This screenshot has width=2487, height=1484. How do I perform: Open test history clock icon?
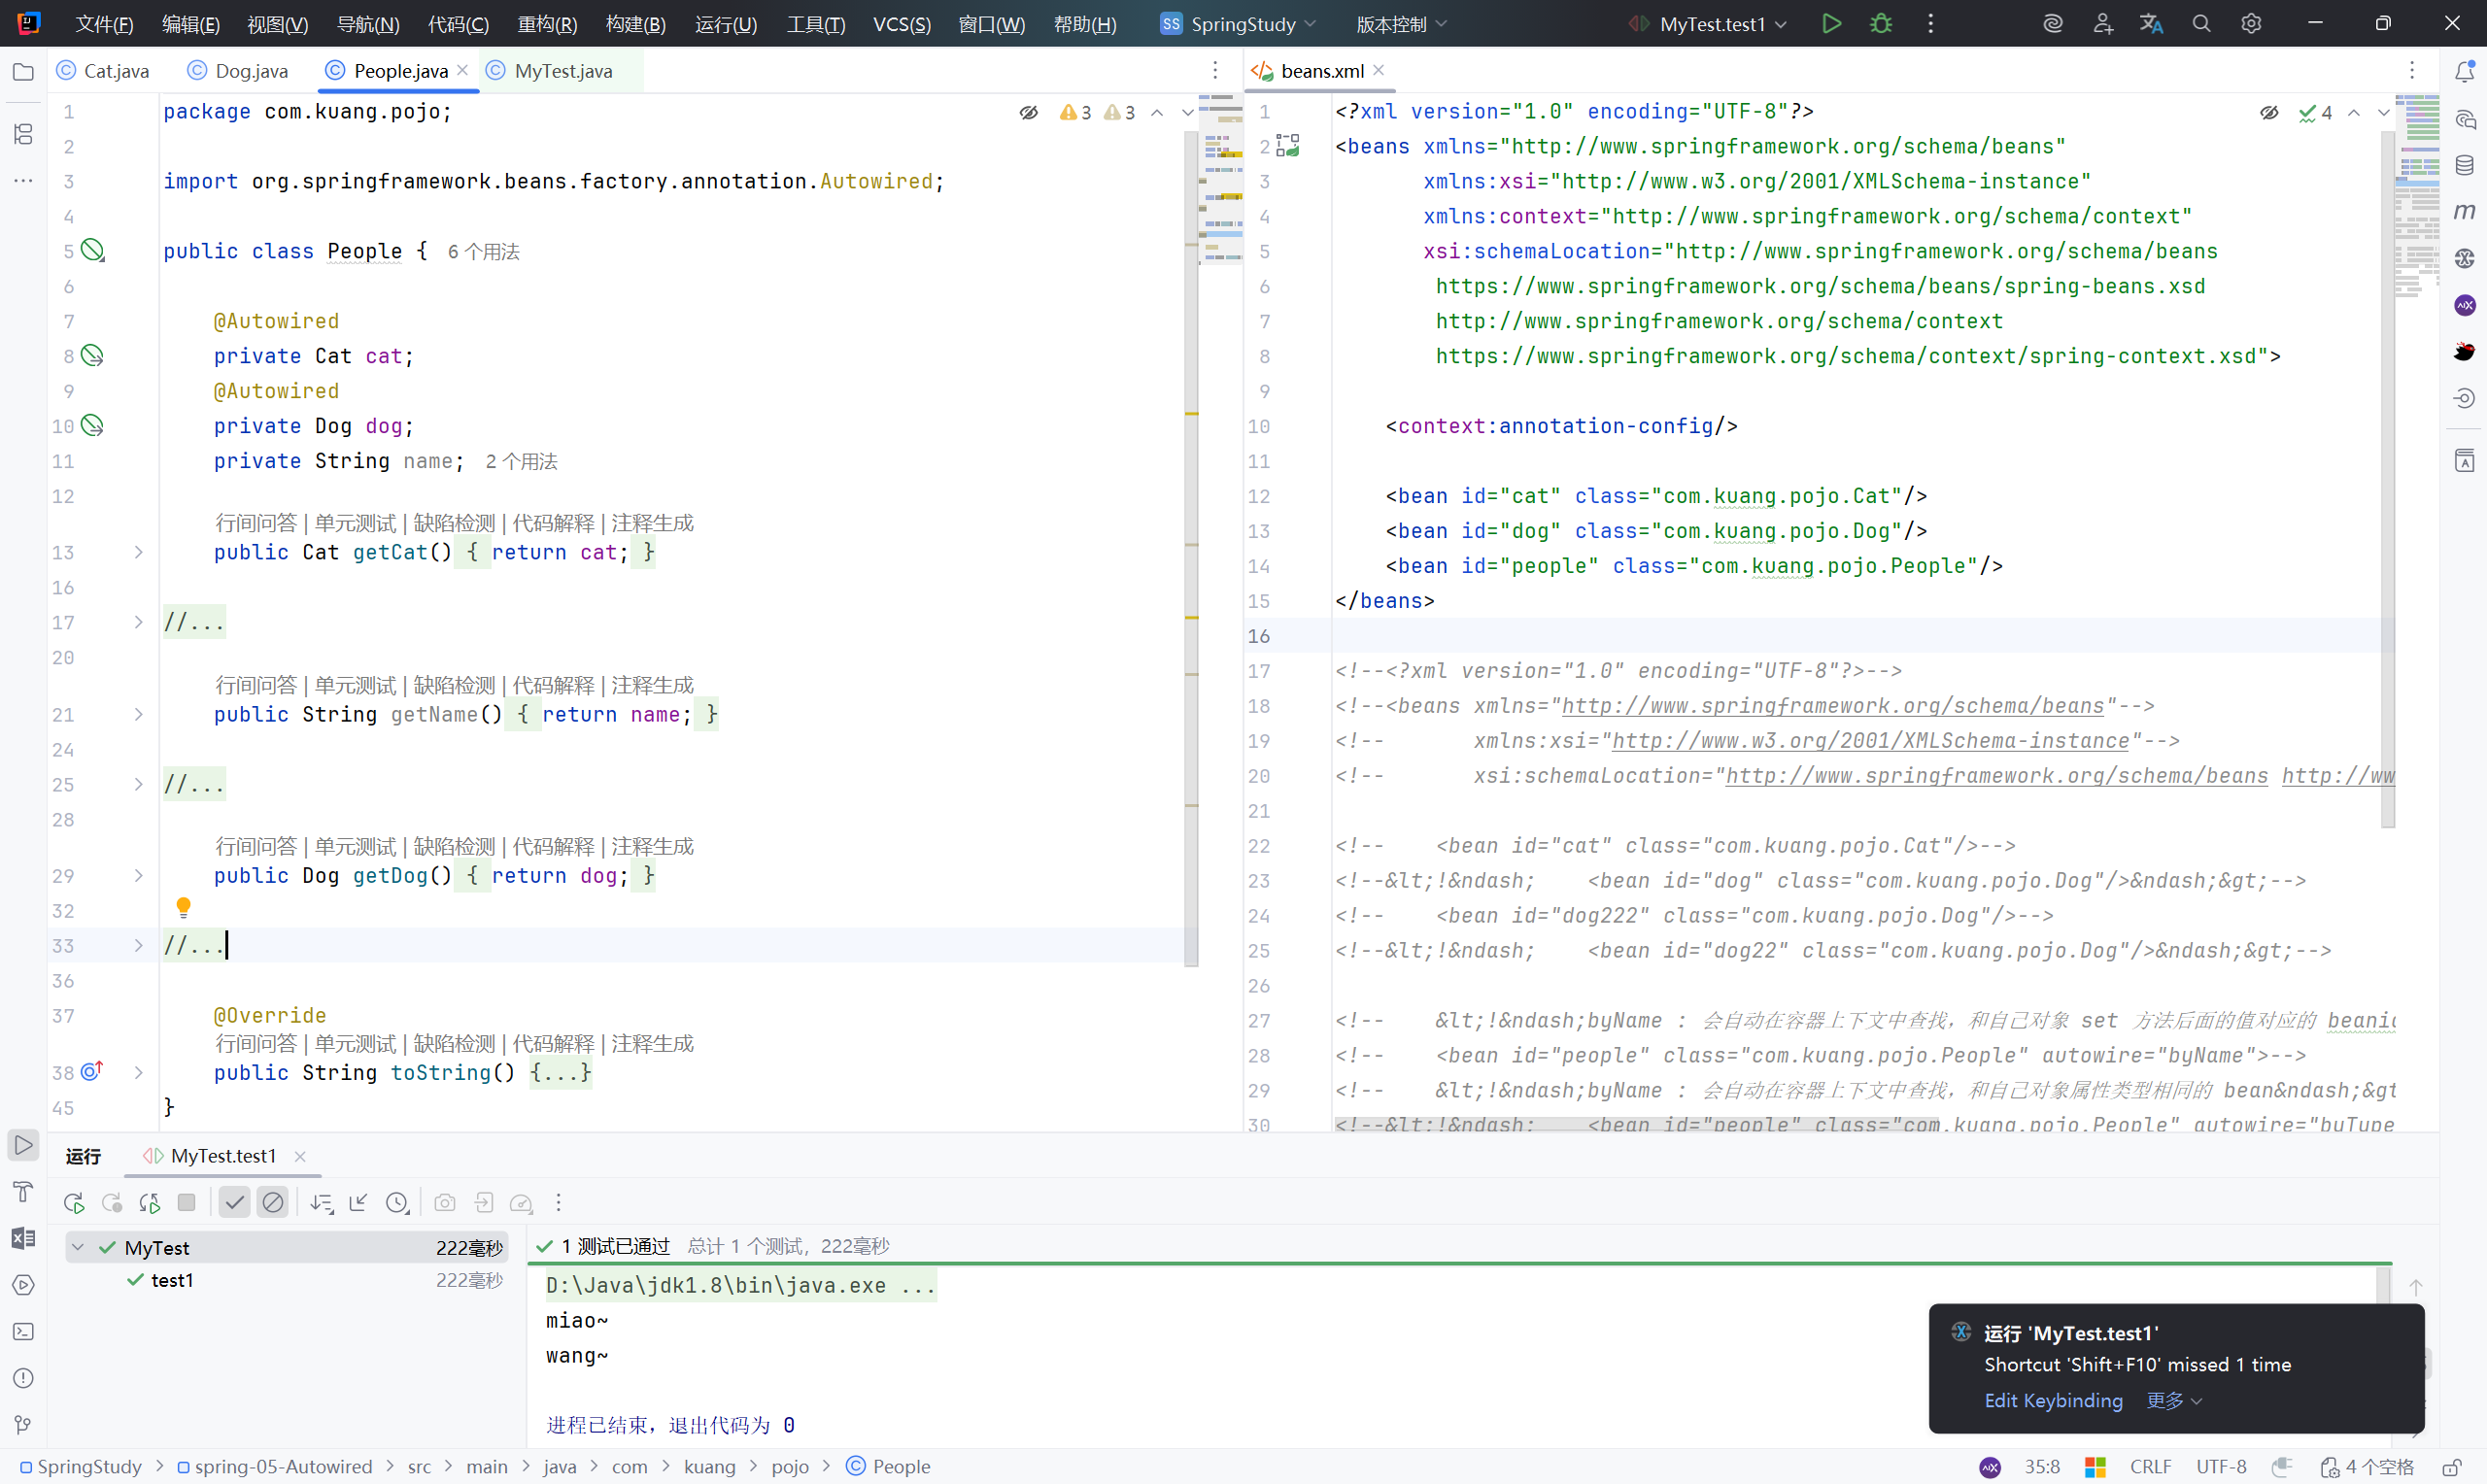pyautogui.click(x=397, y=1203)
